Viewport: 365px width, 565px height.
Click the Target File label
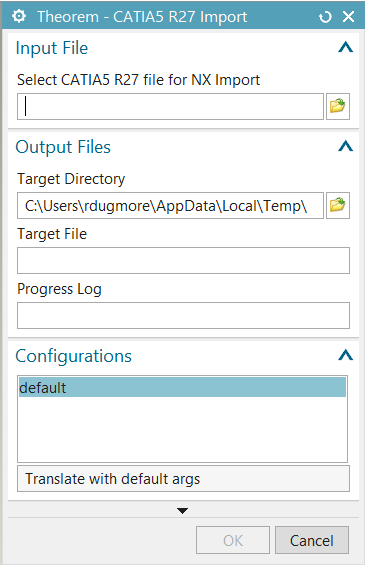[x=52, y=234]
